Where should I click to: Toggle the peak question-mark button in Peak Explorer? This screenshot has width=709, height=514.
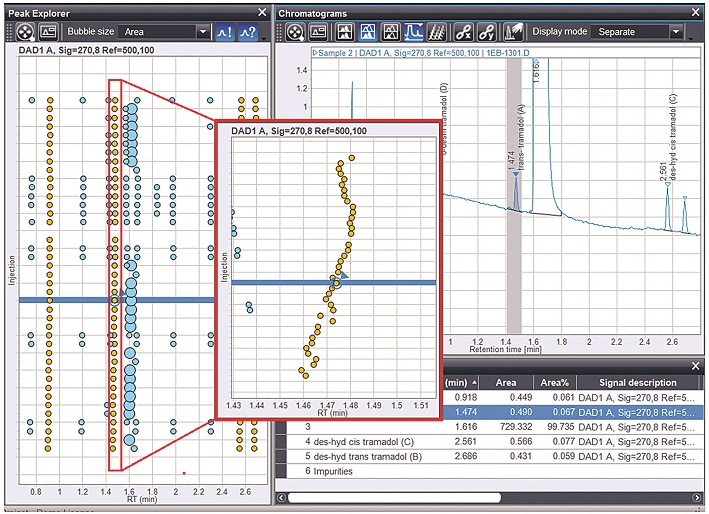pyautogui.click(x=250, y=32)
